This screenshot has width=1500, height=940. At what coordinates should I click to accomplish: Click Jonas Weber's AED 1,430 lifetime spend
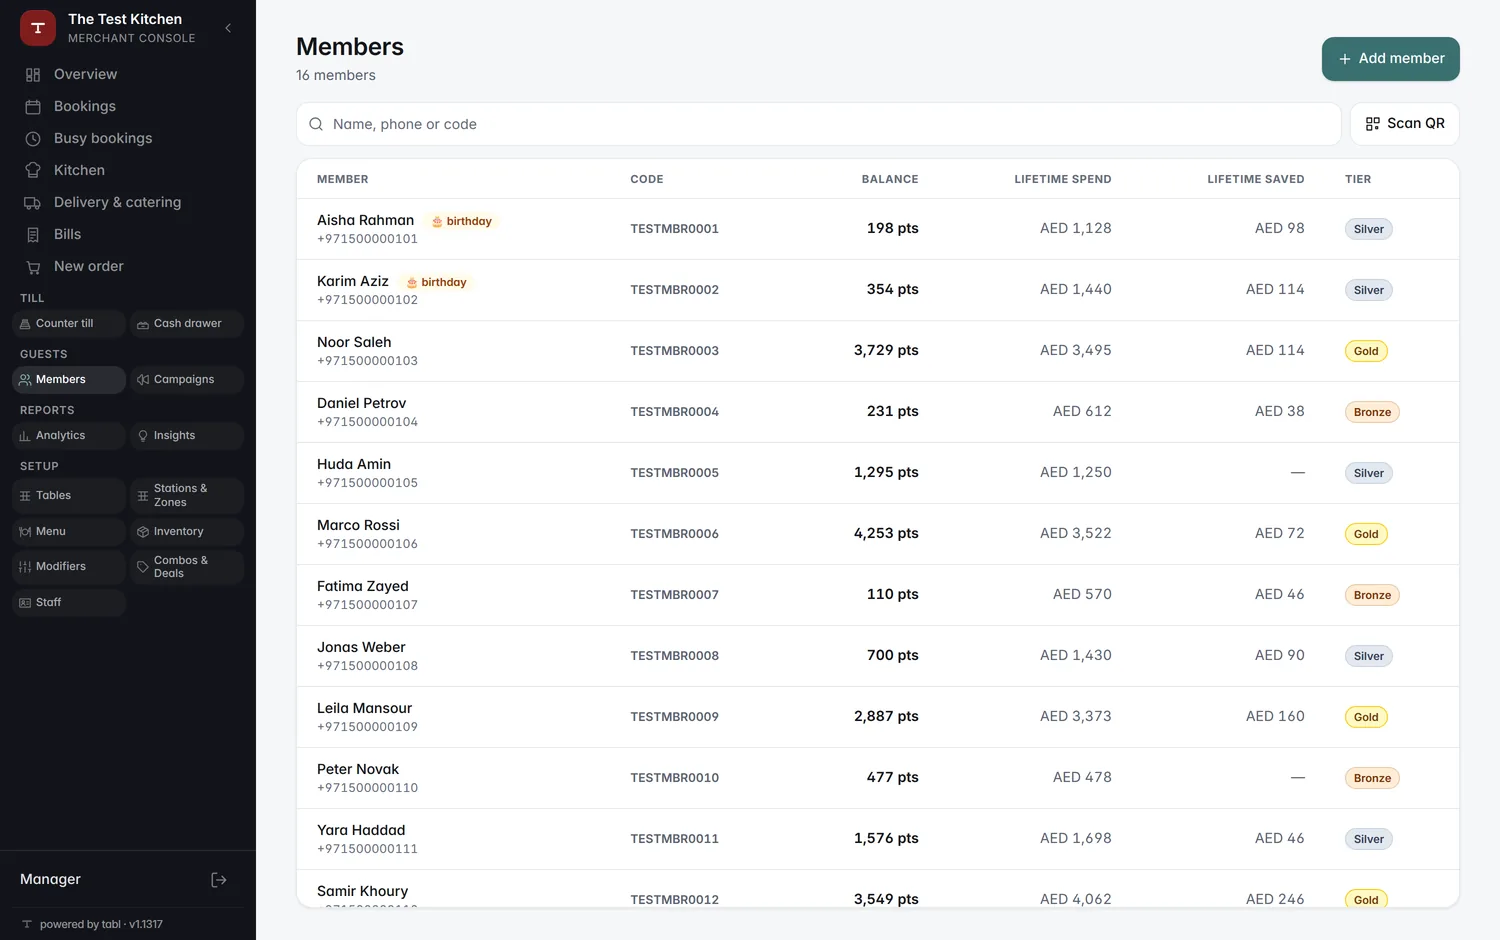tap(1076, 655)
